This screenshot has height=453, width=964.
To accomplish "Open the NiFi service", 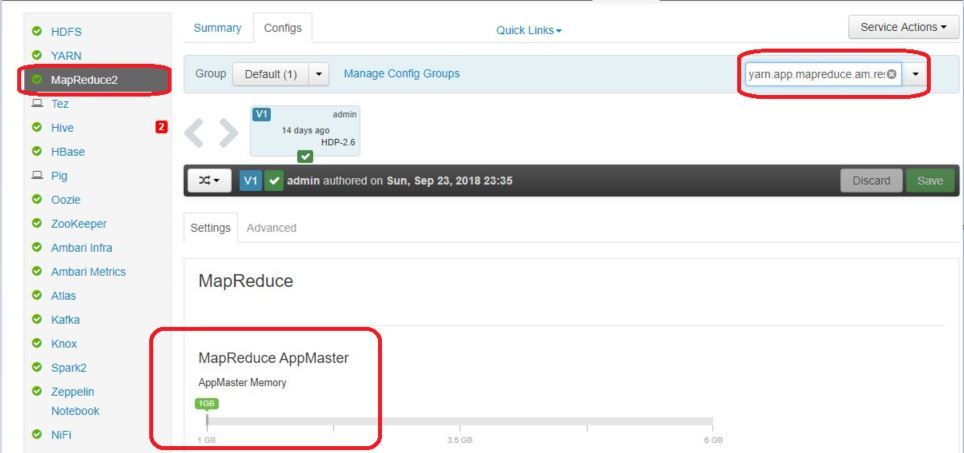I will coord(61,435).
